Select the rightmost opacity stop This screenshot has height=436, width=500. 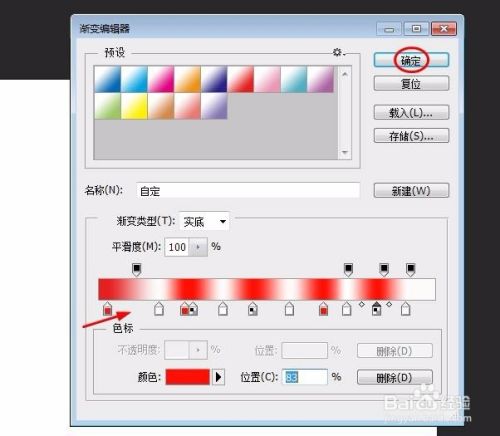(411, 269)
